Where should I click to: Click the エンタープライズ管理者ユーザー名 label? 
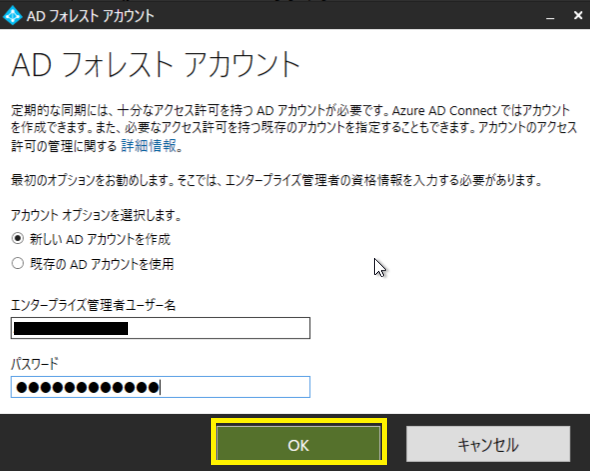point(93,305)
